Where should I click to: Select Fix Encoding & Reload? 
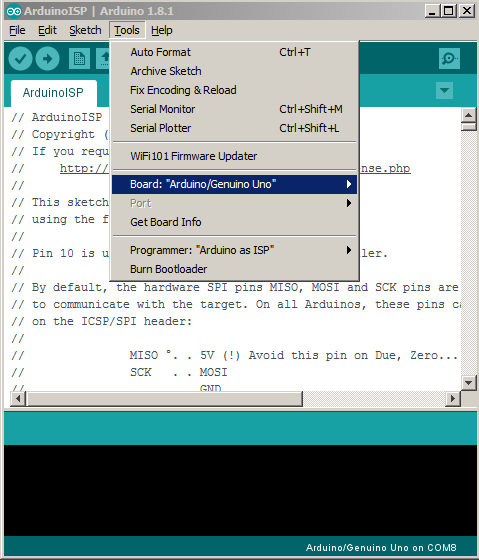[x=234, y=90]
